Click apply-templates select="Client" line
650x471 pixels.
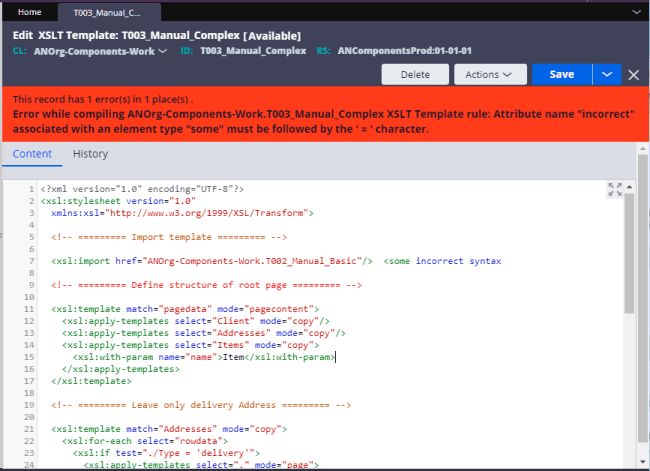[196, 321]
